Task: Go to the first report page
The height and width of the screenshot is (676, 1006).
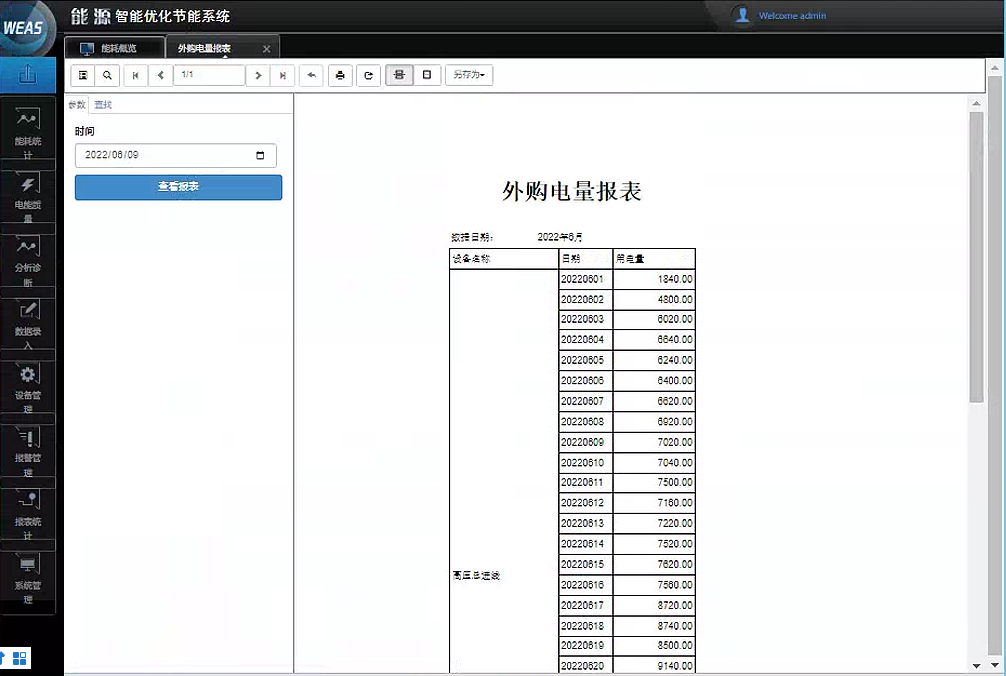Action: pyautogui.click(x=135, y=75)
